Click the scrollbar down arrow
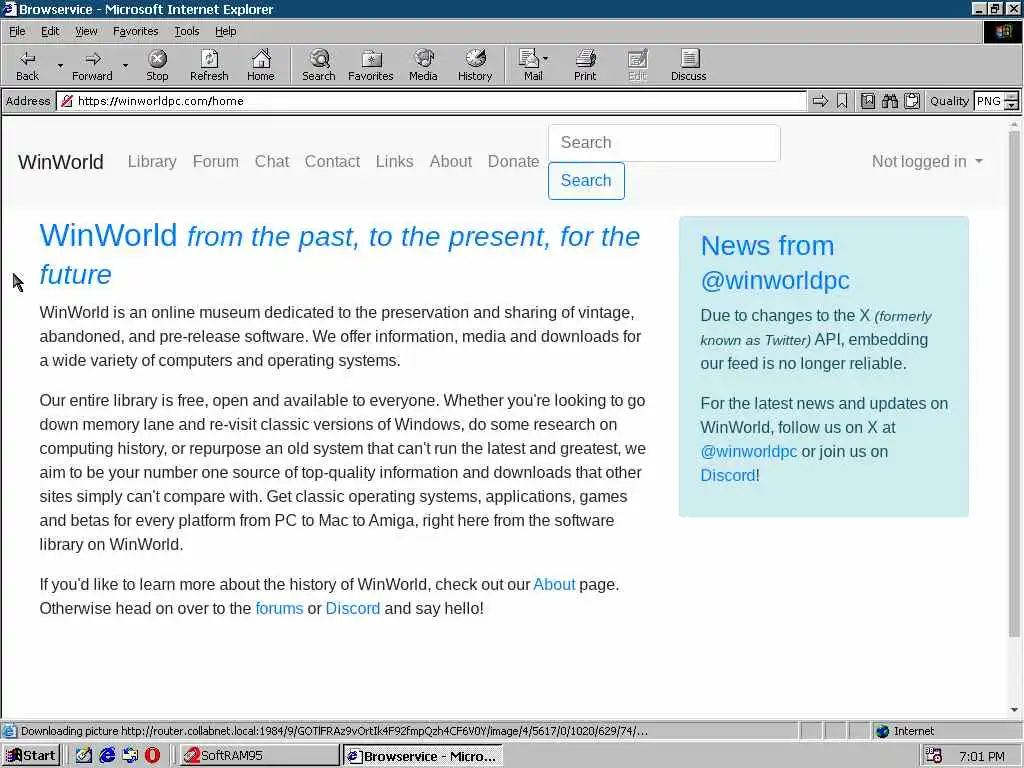The height and width of the screenshot is (768, 1024). click(x=1014, y=710)
